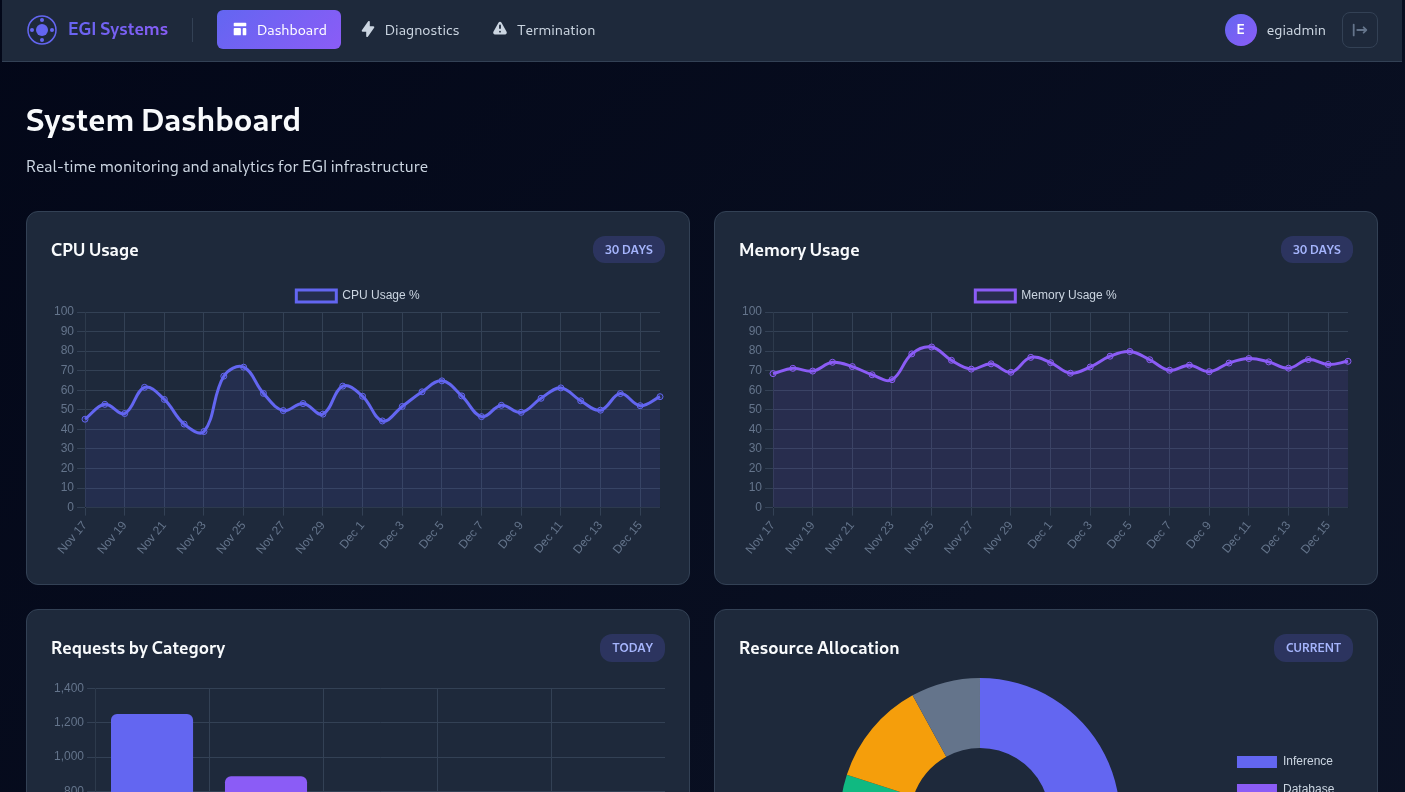Open the Diagnostics tab
This screenshot has height=792, width=1405.
click(410, 30)
